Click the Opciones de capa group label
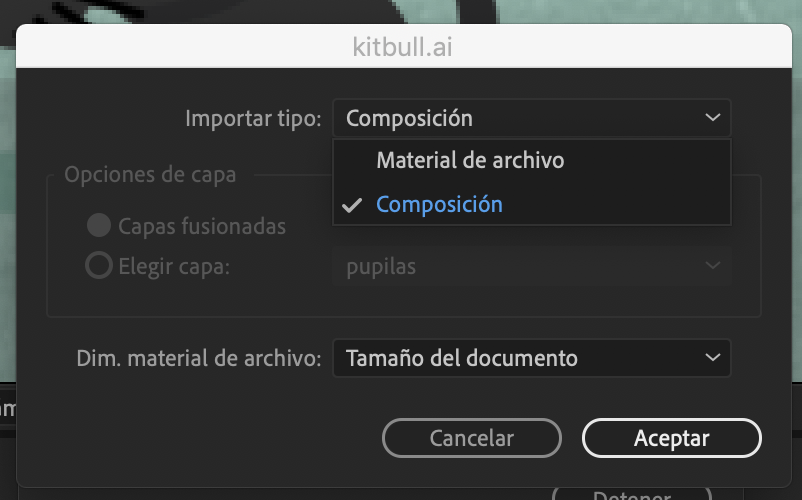Screen dimensions: 802x500 point(150,175)
